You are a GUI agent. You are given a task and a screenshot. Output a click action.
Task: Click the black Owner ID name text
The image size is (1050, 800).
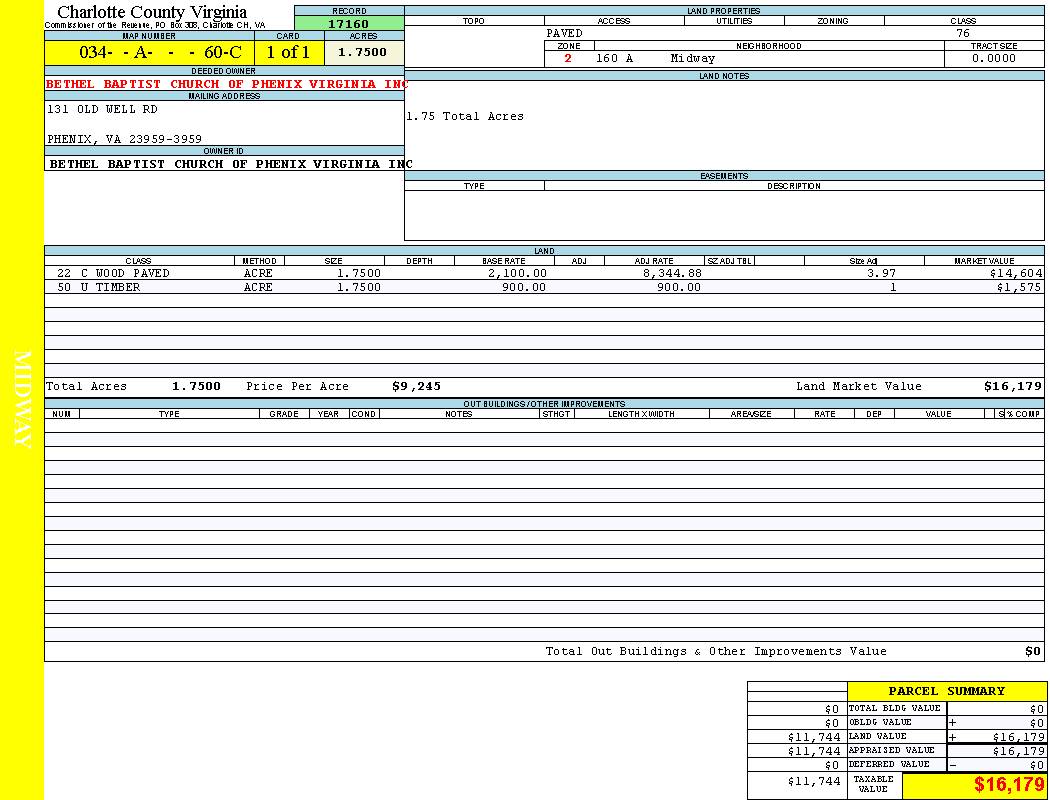230,163
